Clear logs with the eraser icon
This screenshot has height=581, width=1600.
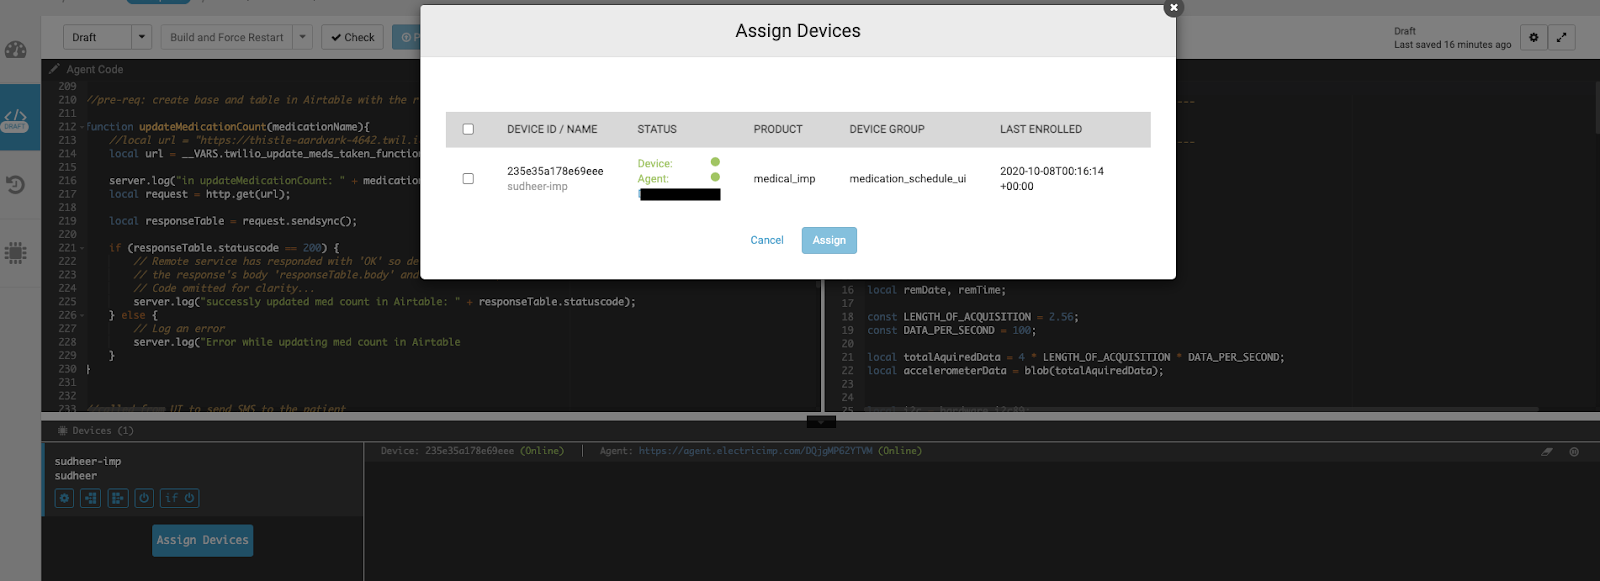click(1547, 452)
